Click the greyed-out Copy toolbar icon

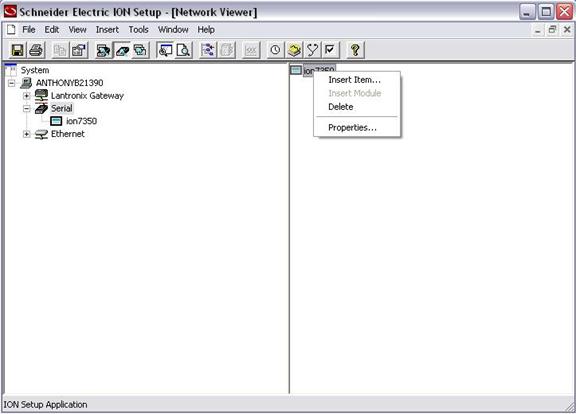click(x=60, y=50)
